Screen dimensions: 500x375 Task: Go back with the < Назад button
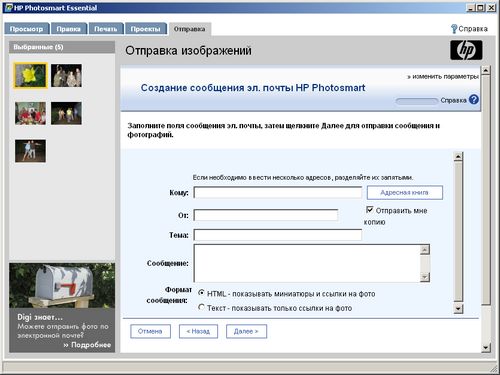coord(198,331)
